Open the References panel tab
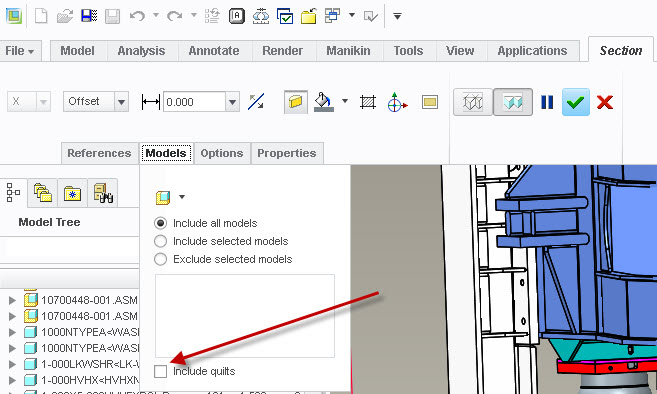Image resolution: width=657 pixels, height=394 pixels. pos(99,153)
